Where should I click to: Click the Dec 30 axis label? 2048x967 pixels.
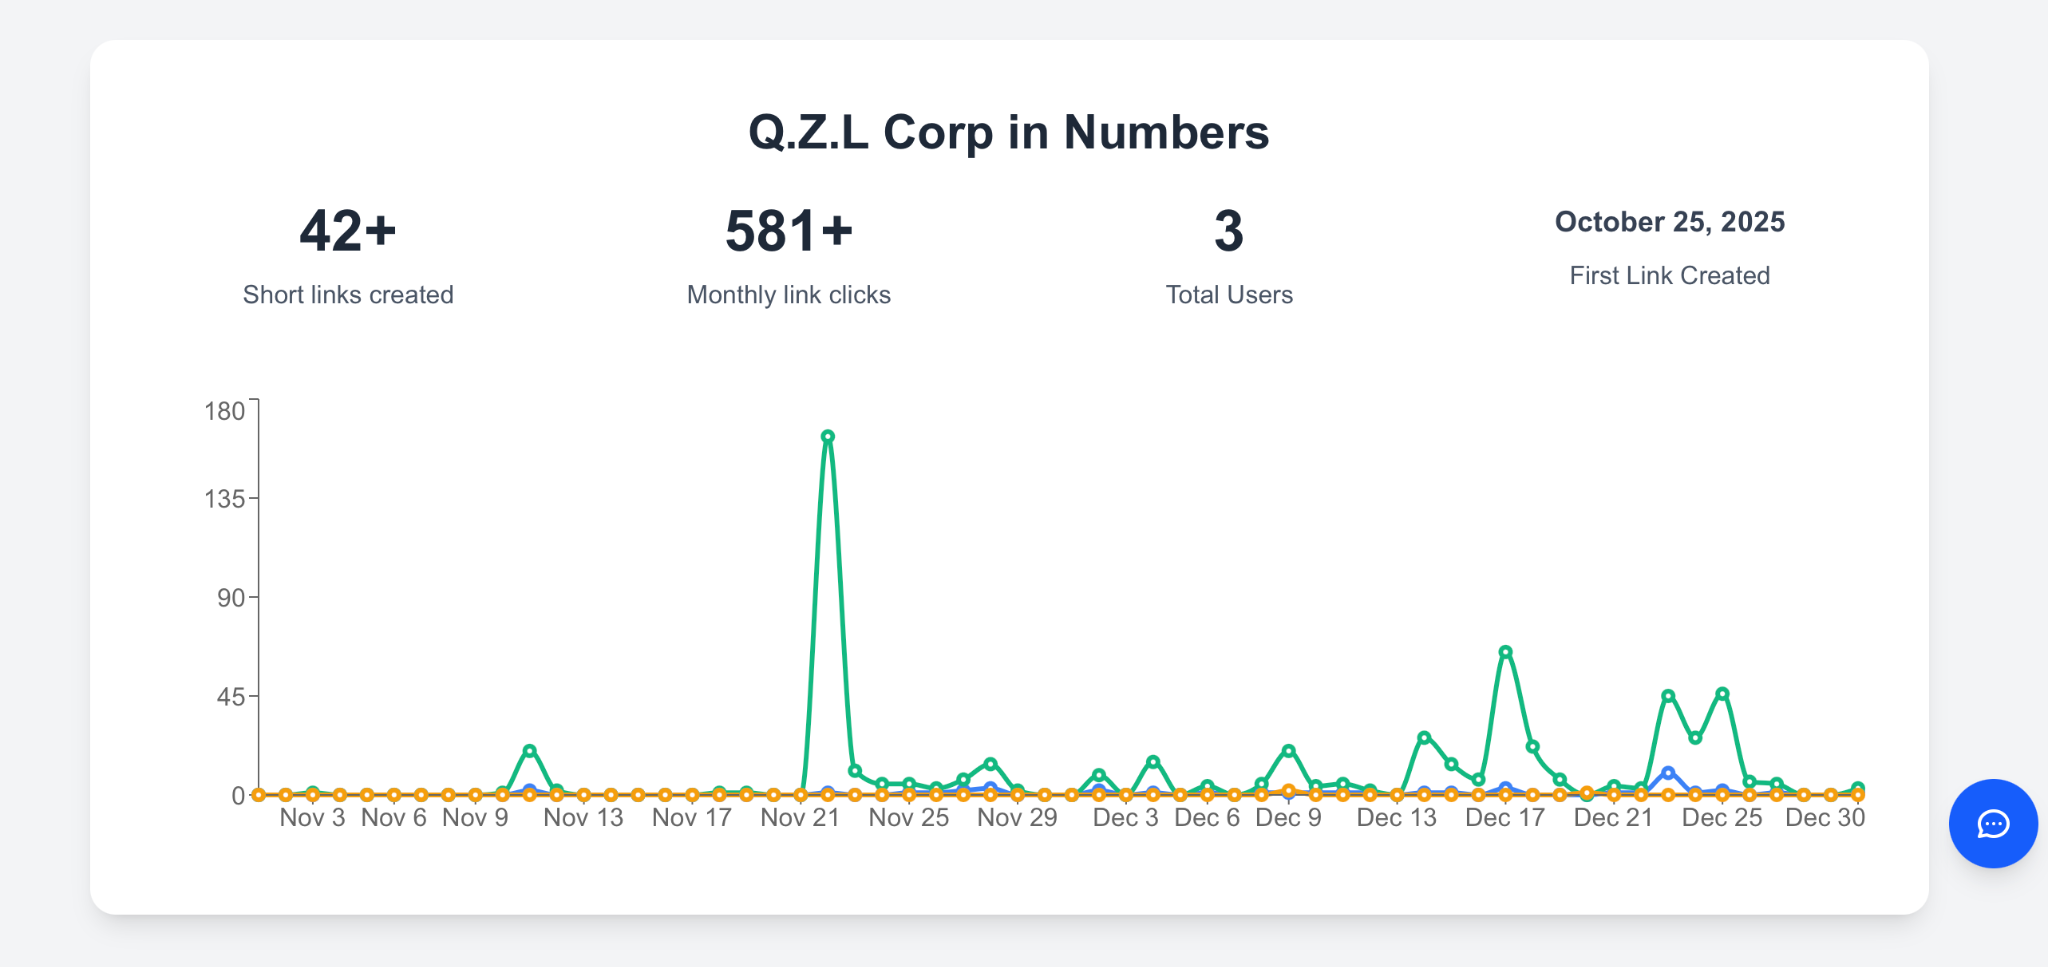coord(1827,818)
